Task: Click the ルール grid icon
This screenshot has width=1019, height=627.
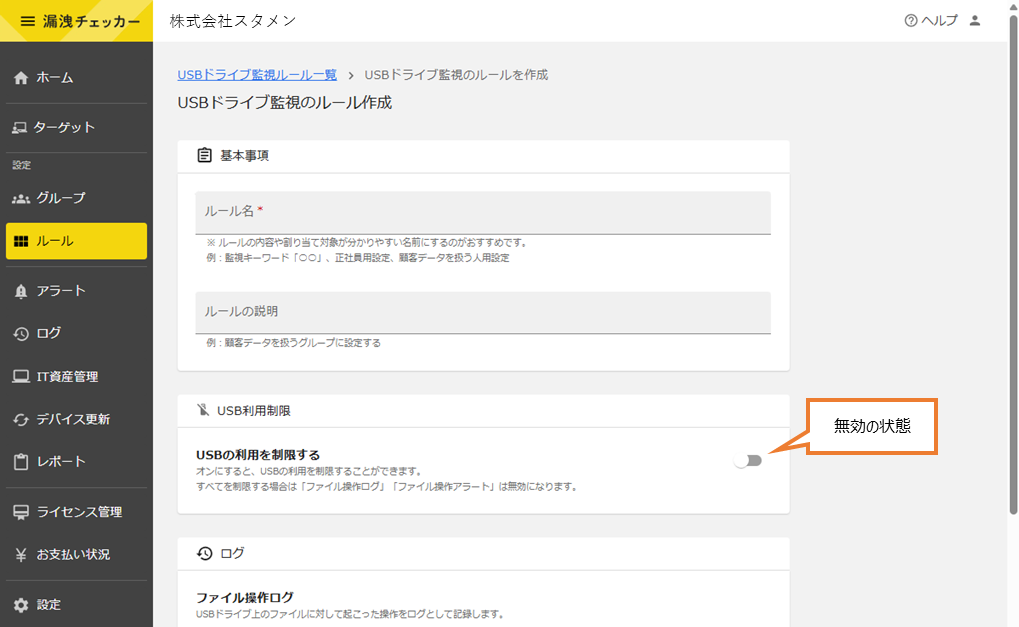Action: pos(21,242)
